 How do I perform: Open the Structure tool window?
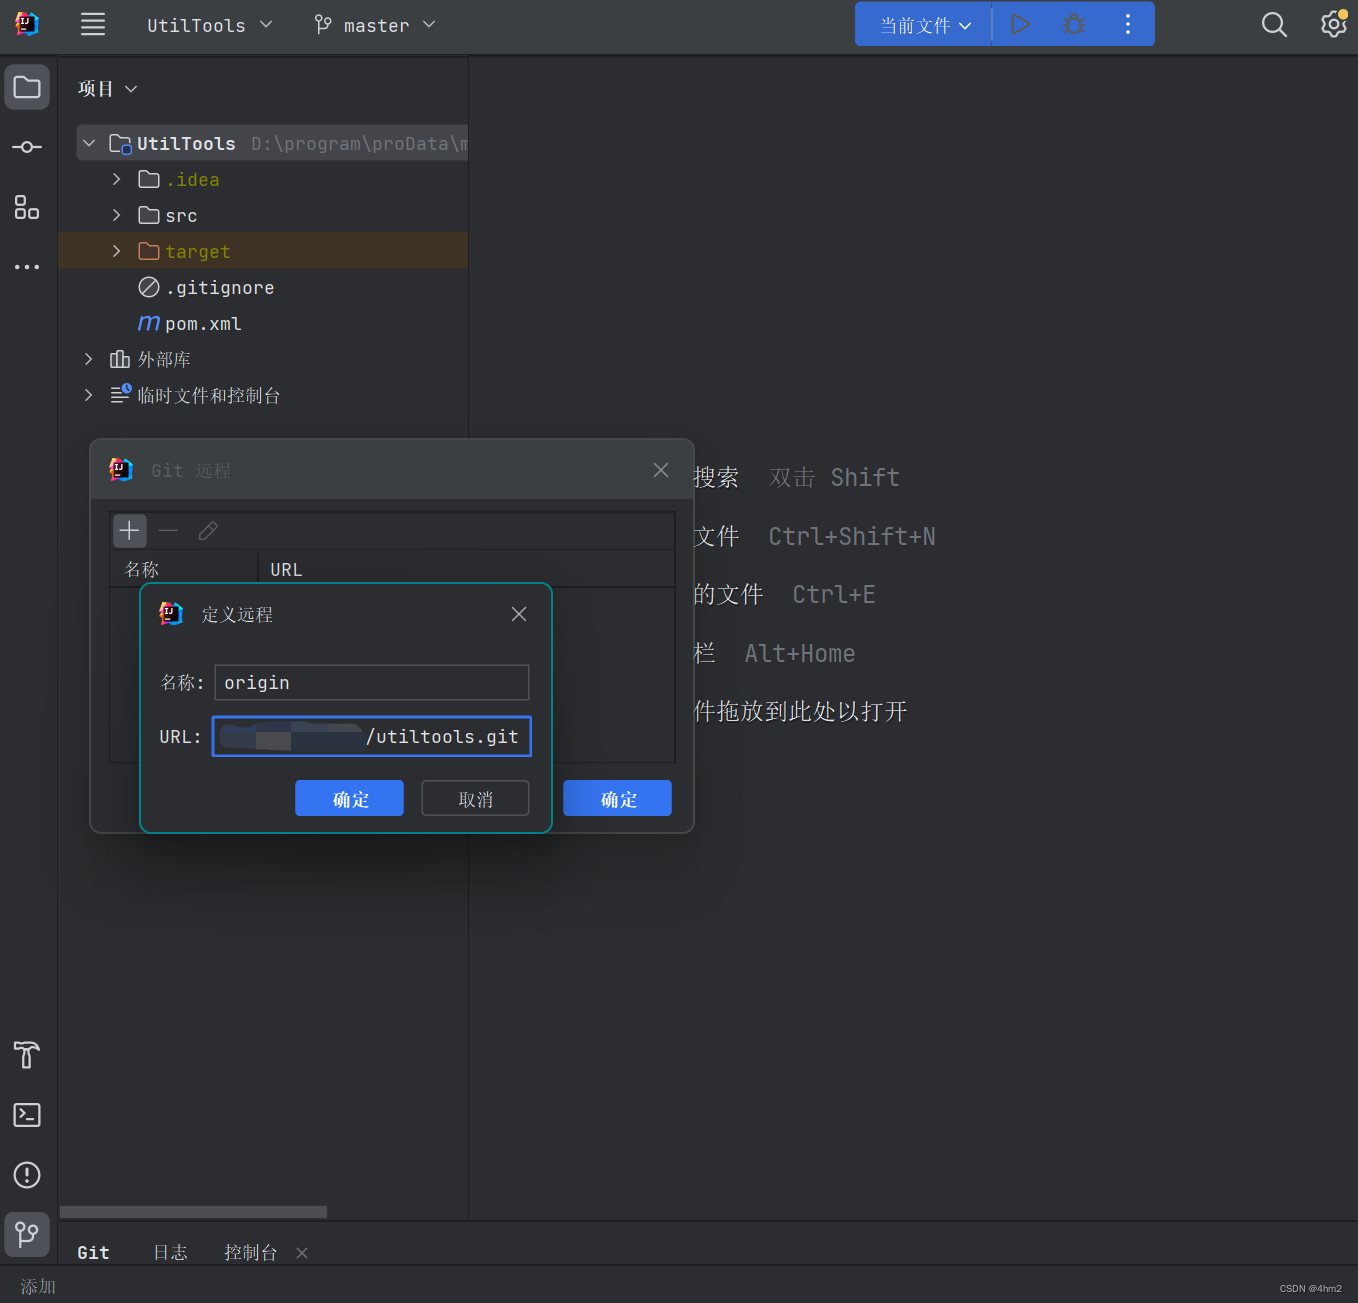point(27,207)
